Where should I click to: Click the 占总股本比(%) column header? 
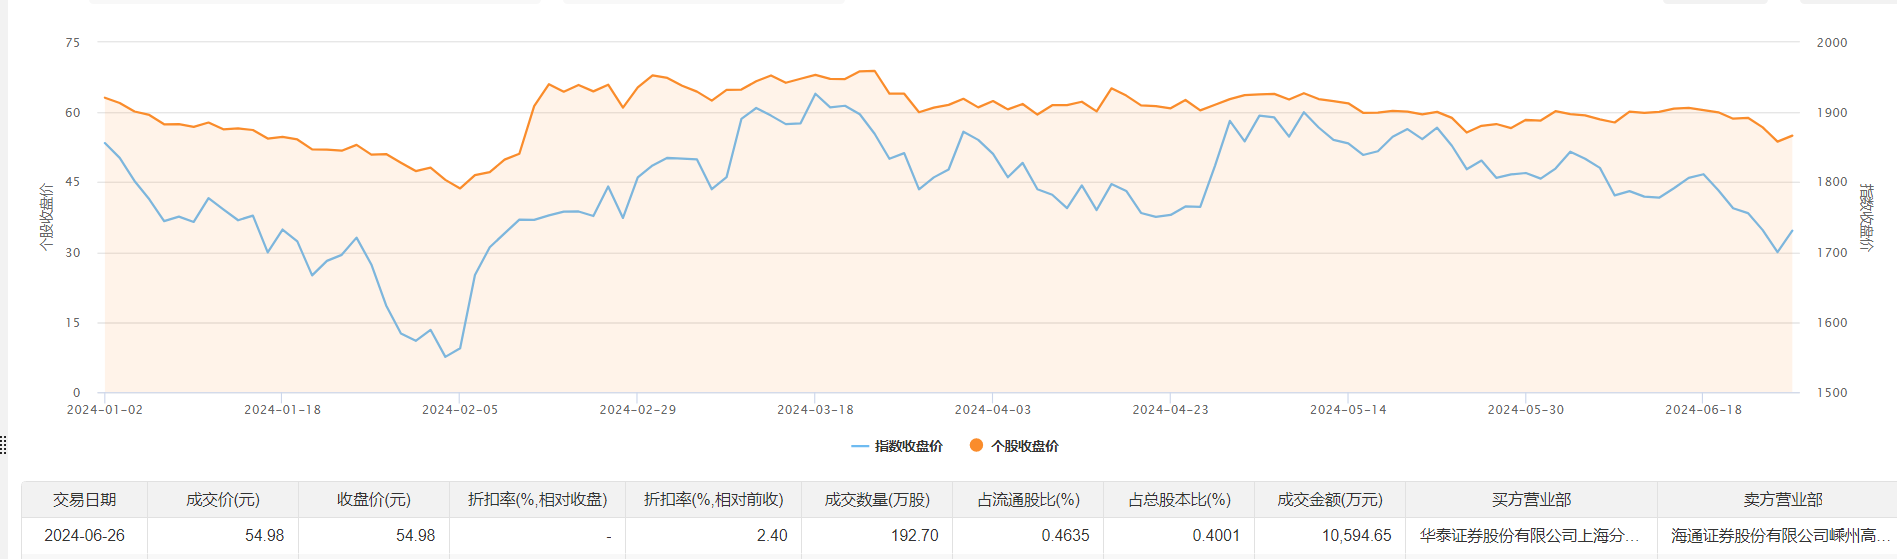pos(1179,499)
